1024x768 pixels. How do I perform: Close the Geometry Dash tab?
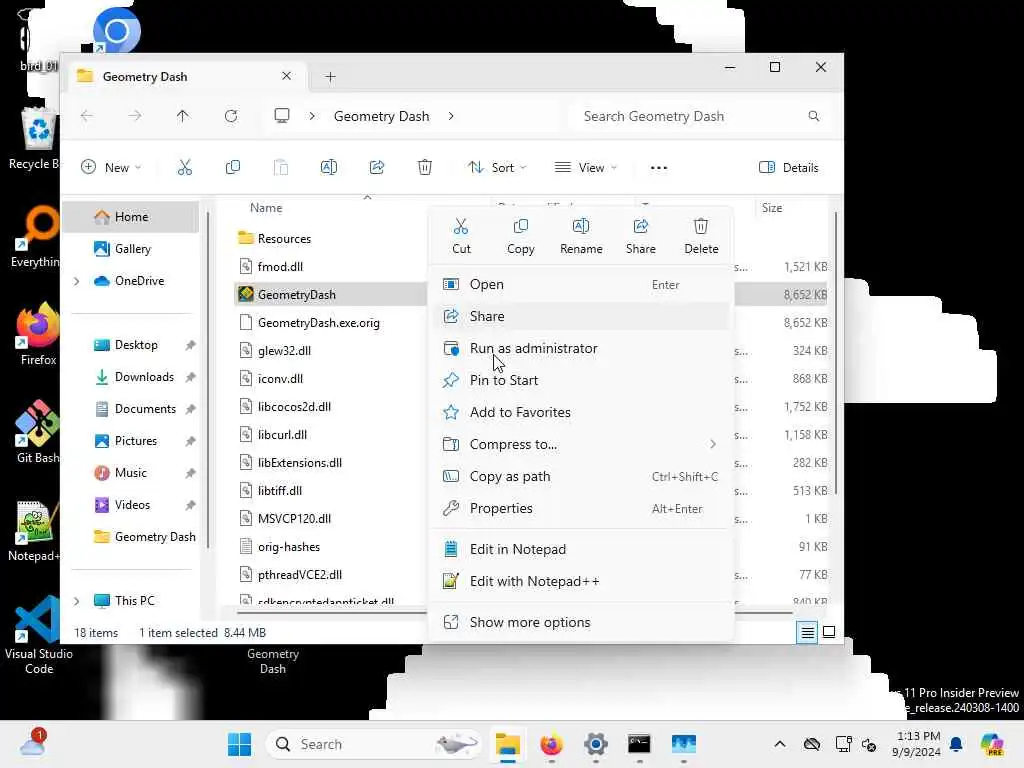tap(286, 76)
